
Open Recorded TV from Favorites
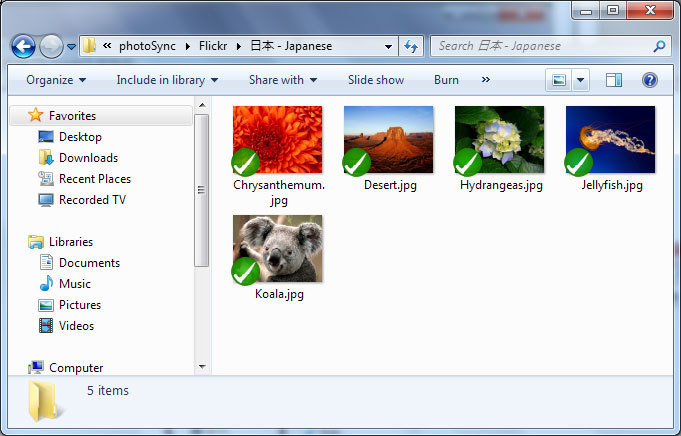click(92, 200)
